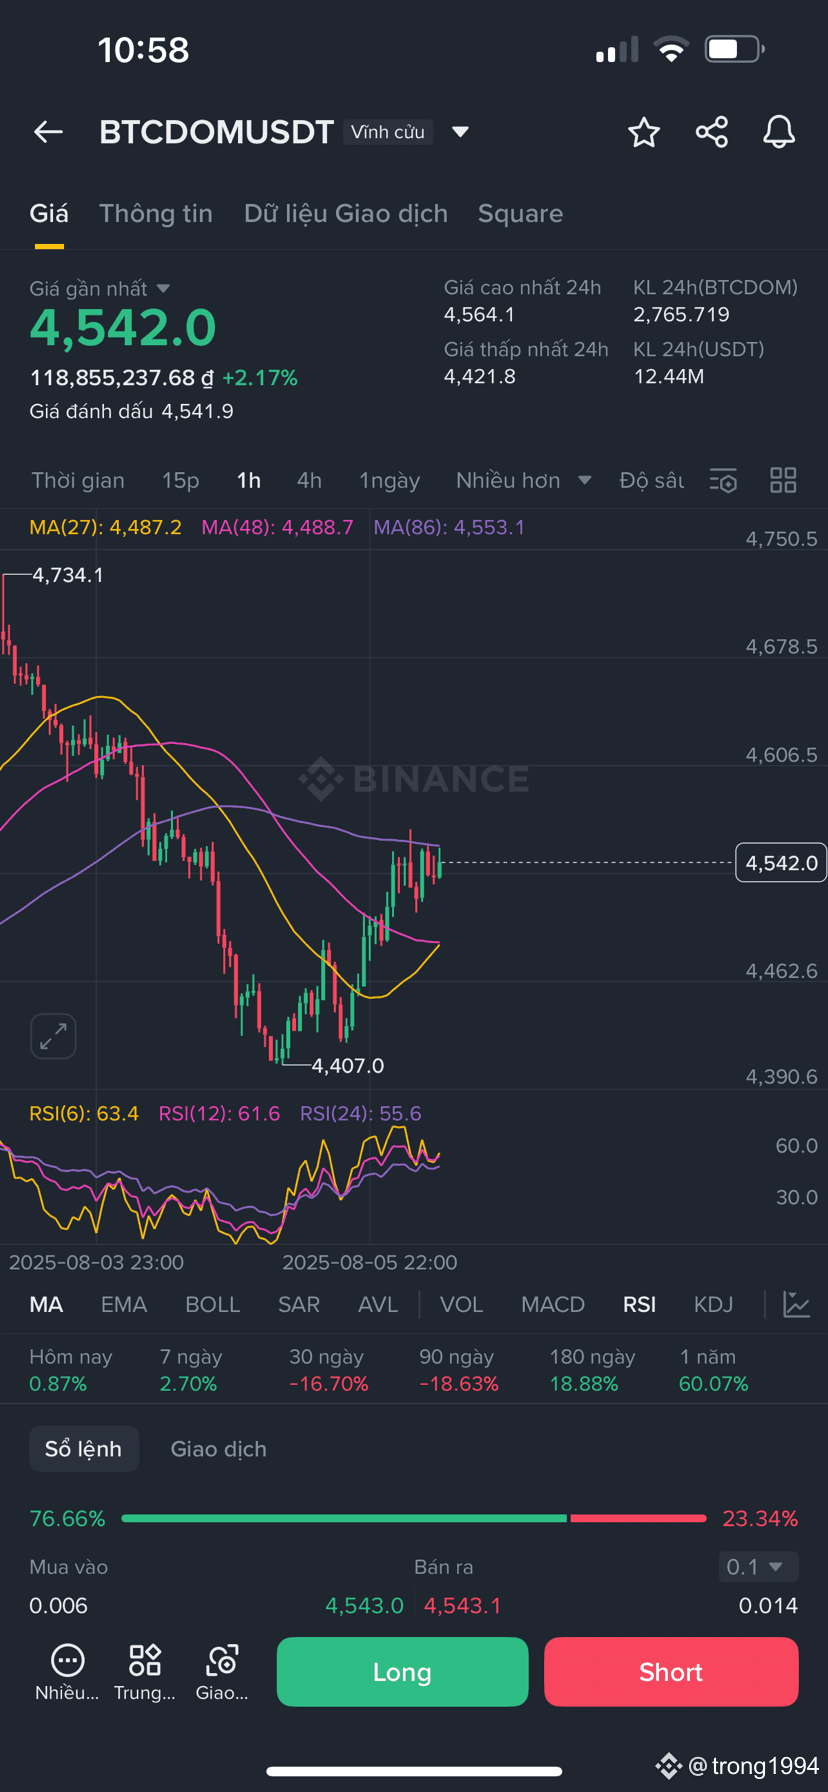The height and width of the screenshot is (1792, 828).
Task: Select the Giao dịch tab
Action: 219,1449
